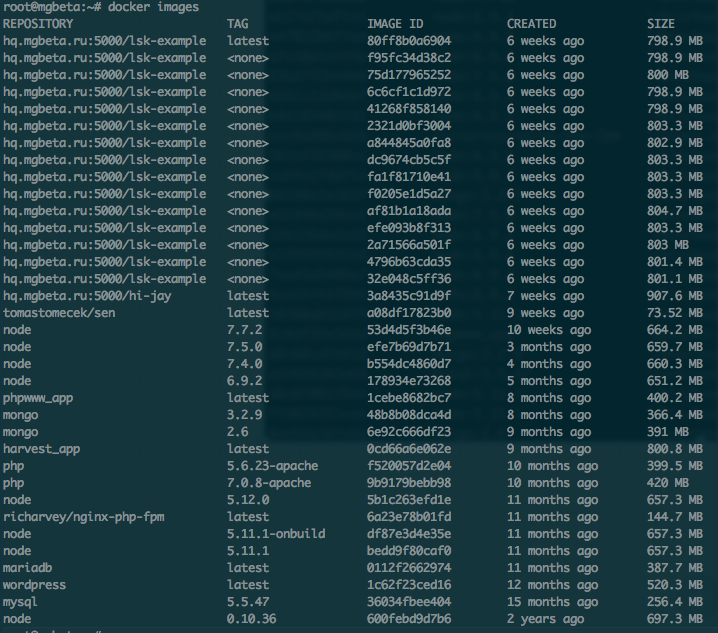Click repository tomastomecek/sen
The width and height of the screenshot is (718, 633).
(59, 313)
